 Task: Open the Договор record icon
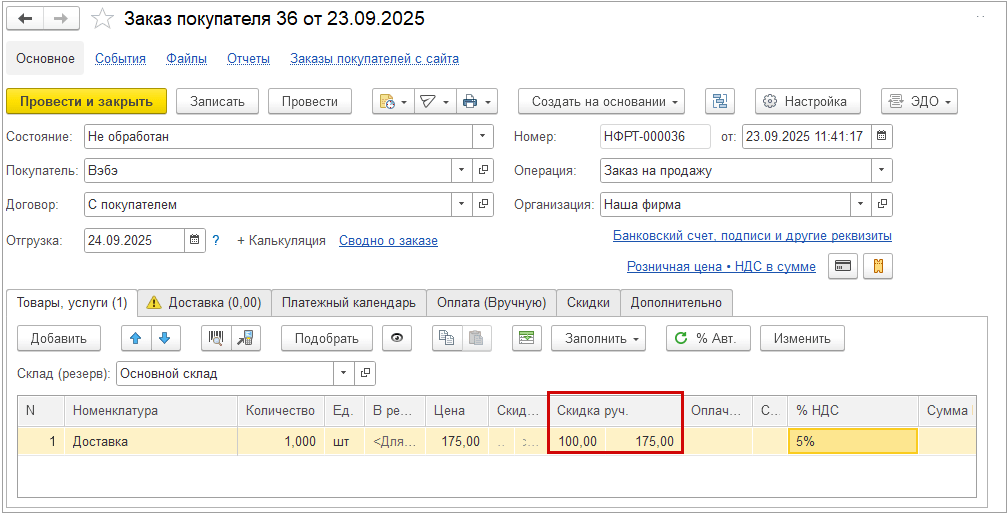[483, 205]
